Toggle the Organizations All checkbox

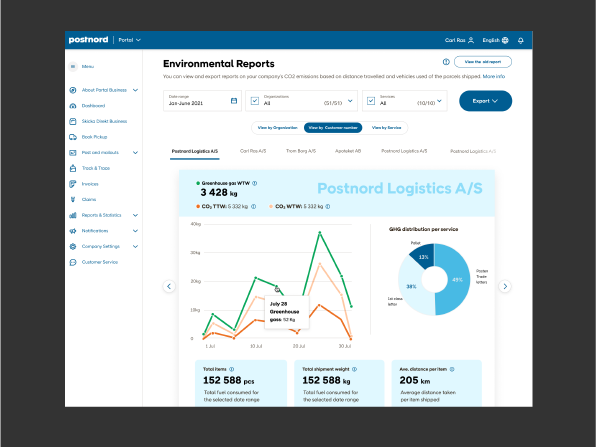(x=255, y=101)
